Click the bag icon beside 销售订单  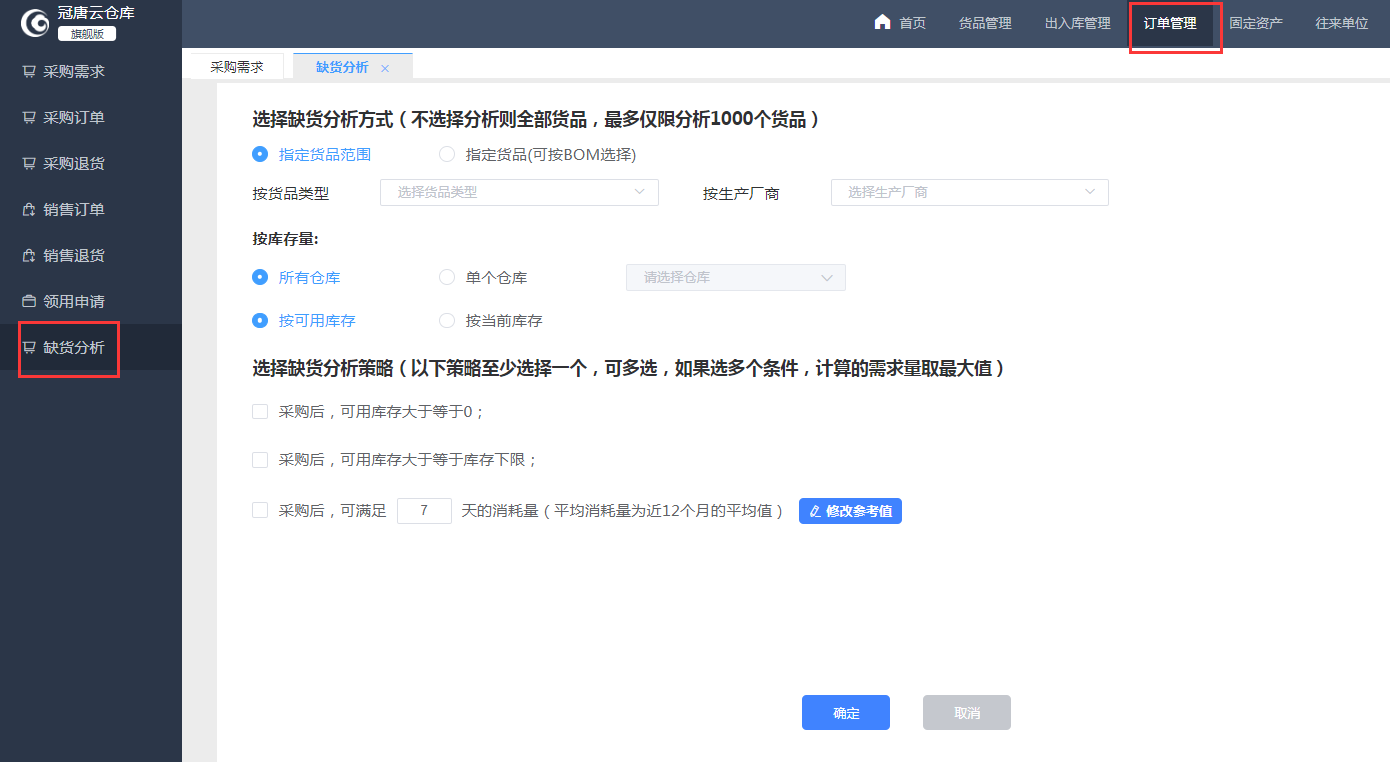tap(29, 210)
